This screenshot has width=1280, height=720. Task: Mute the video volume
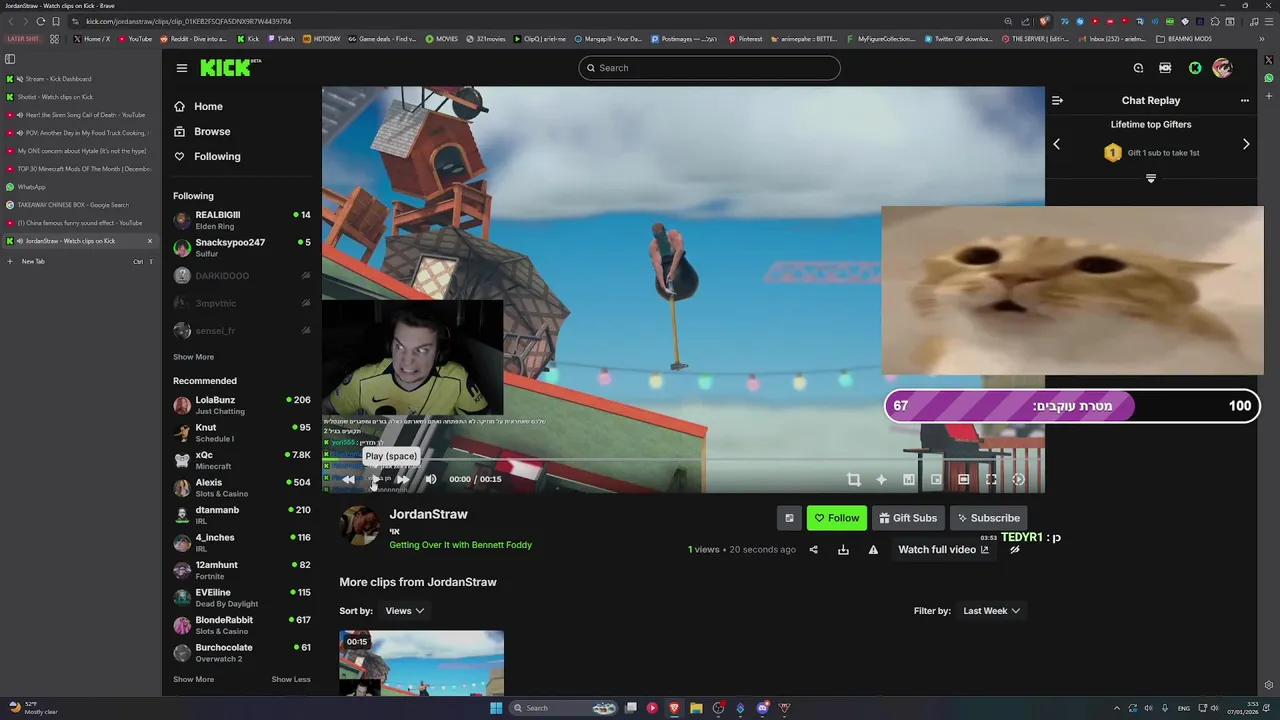(x=431, y=479)
